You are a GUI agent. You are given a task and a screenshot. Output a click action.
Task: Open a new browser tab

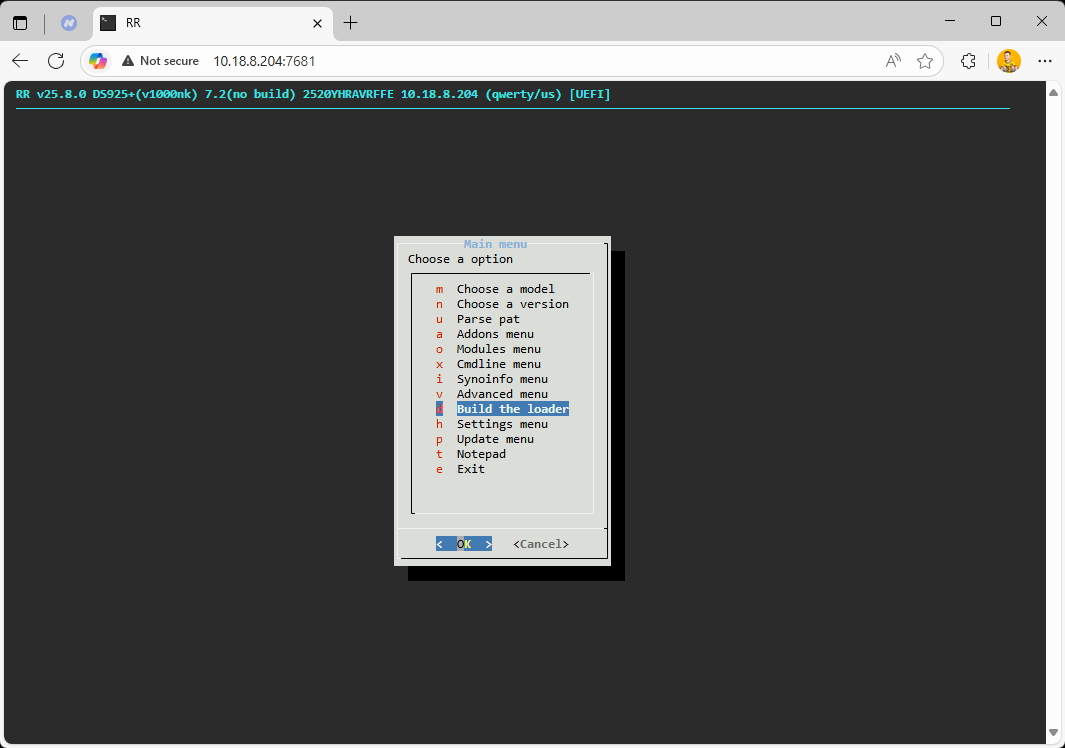350,23
